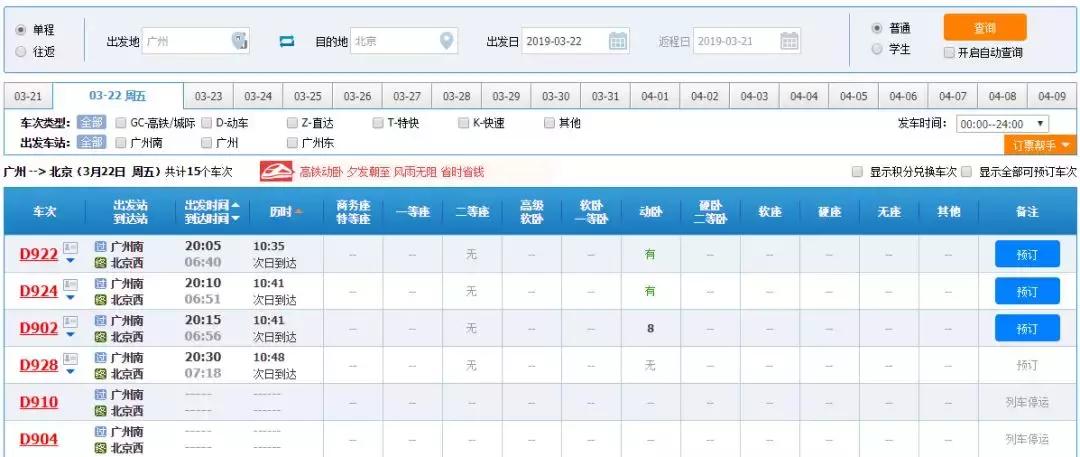Click 过 station icon in D910 row
Image resolution: width=1080 pixels, height=457 pixels.
pyautogui.click(x=101, y=394)
